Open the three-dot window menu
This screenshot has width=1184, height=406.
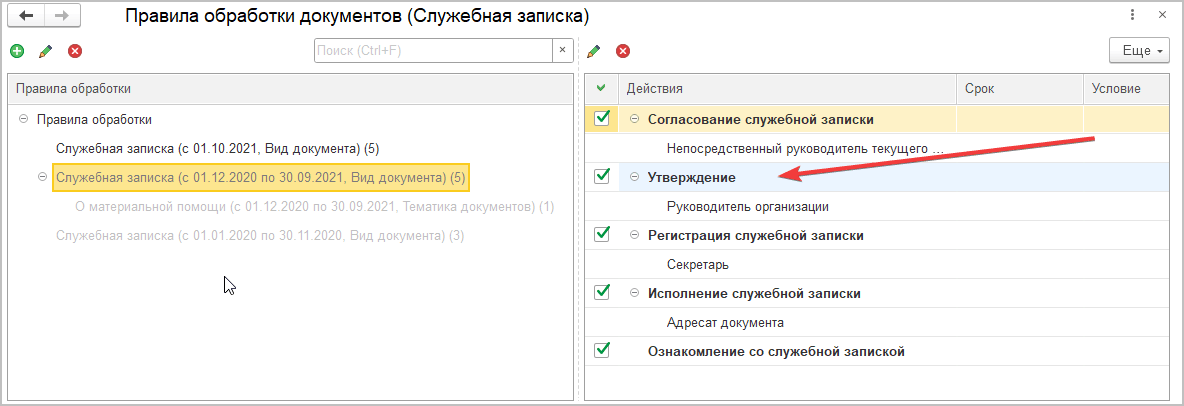(1132, 16)
